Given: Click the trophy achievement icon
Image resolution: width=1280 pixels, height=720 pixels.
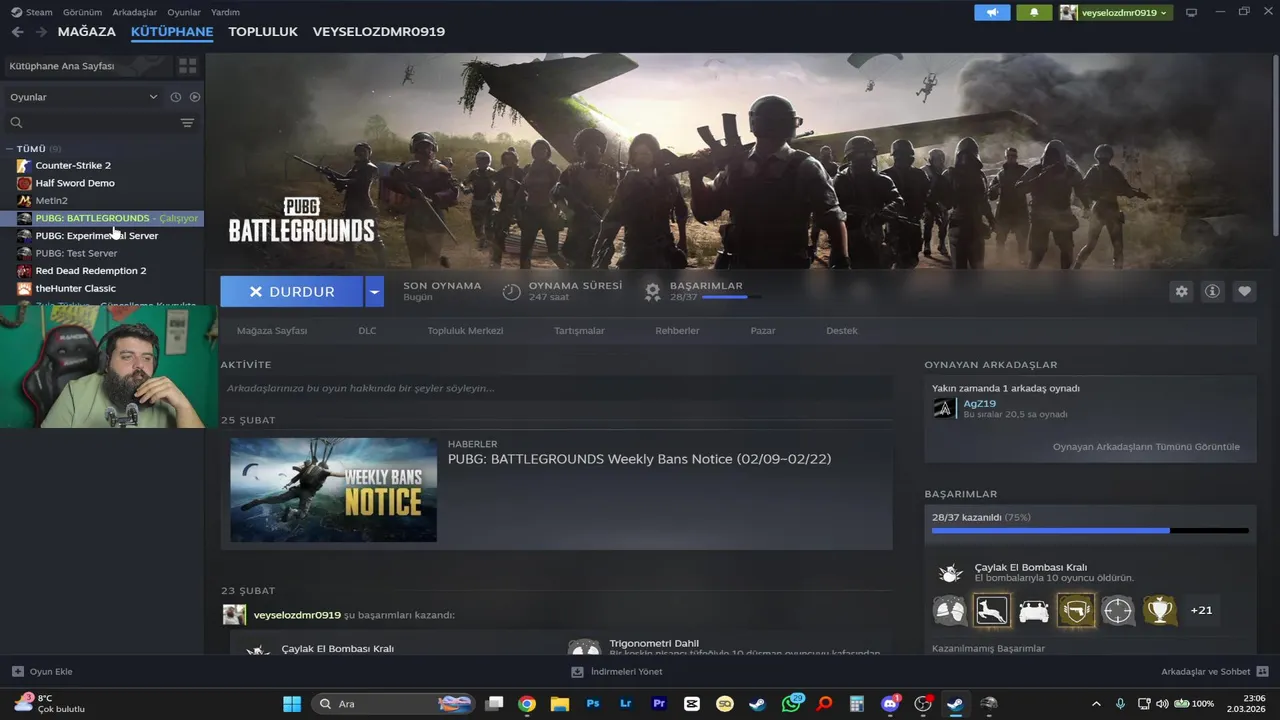Looking at the screenshot, I should pos(1159,610).
